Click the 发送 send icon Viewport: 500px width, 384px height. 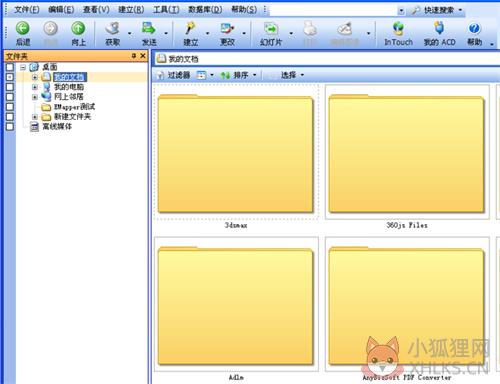(148, 29)
